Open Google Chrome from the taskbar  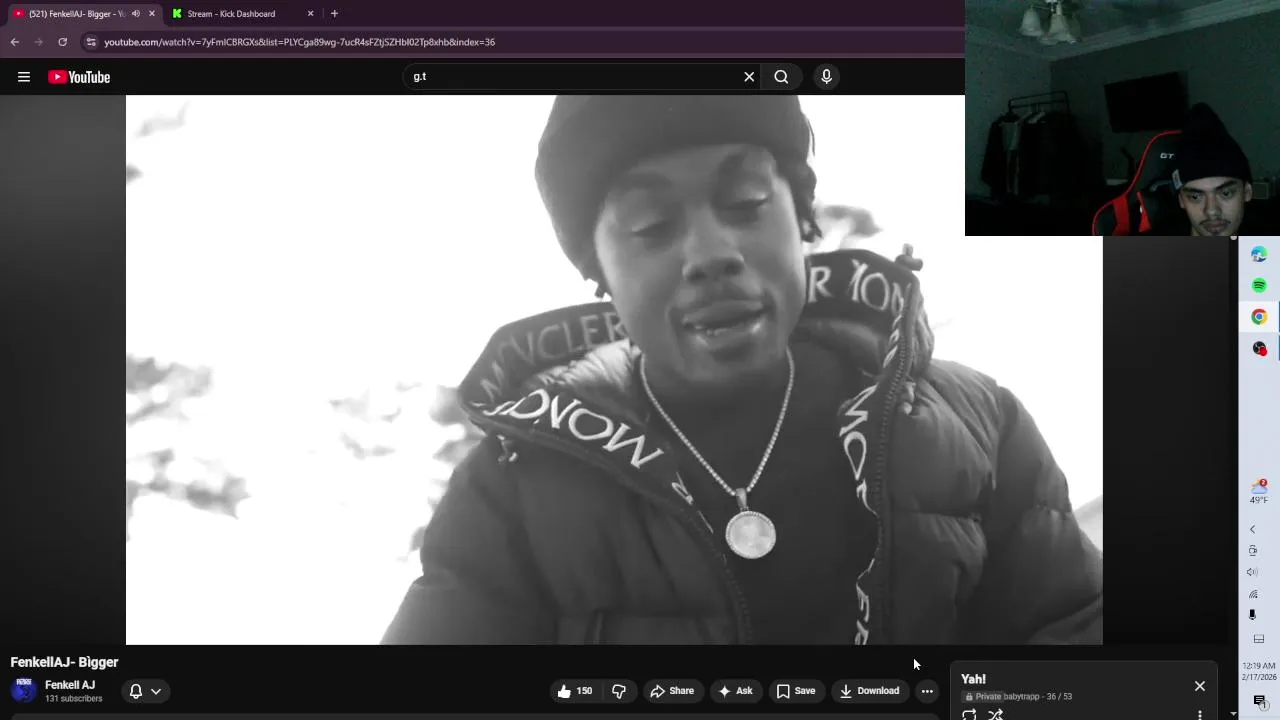click(1259, 317)
